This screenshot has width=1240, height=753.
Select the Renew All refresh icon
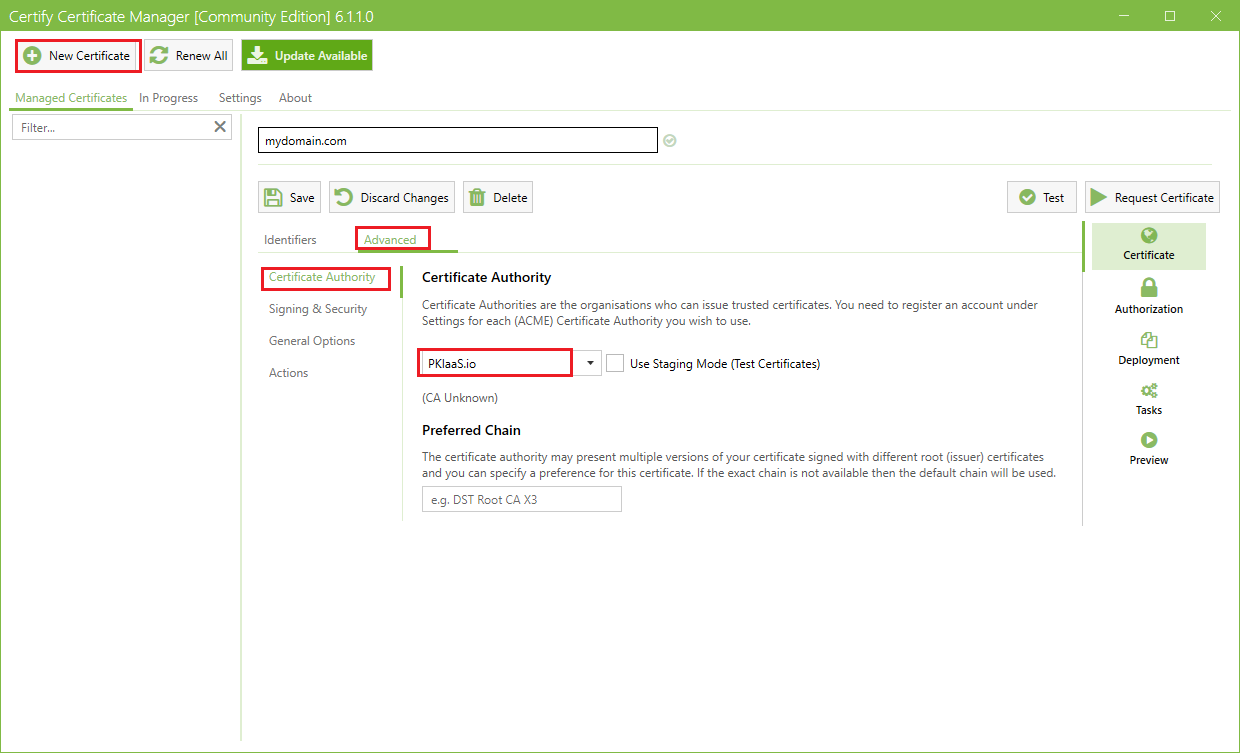(x=158, y=55)
